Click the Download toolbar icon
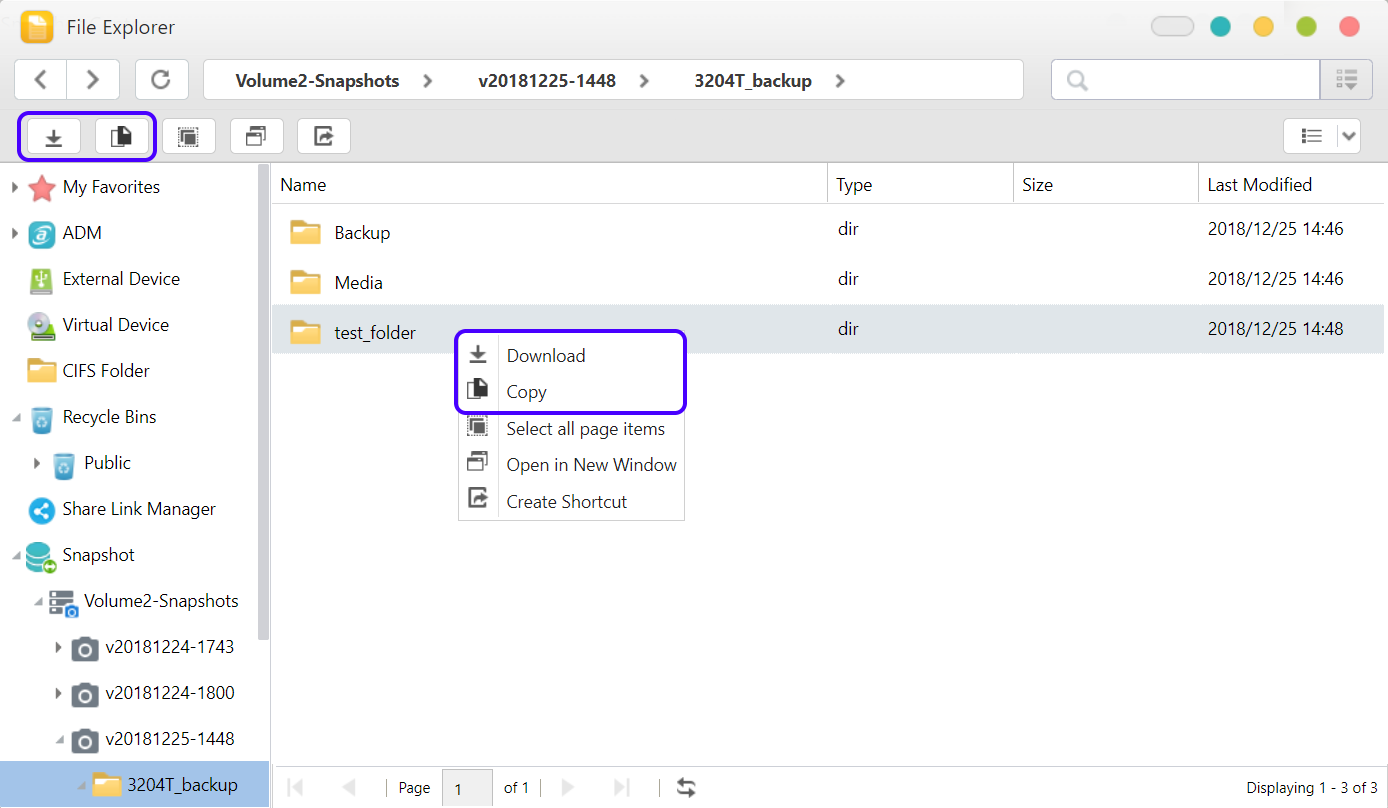 tap(54, 136)
